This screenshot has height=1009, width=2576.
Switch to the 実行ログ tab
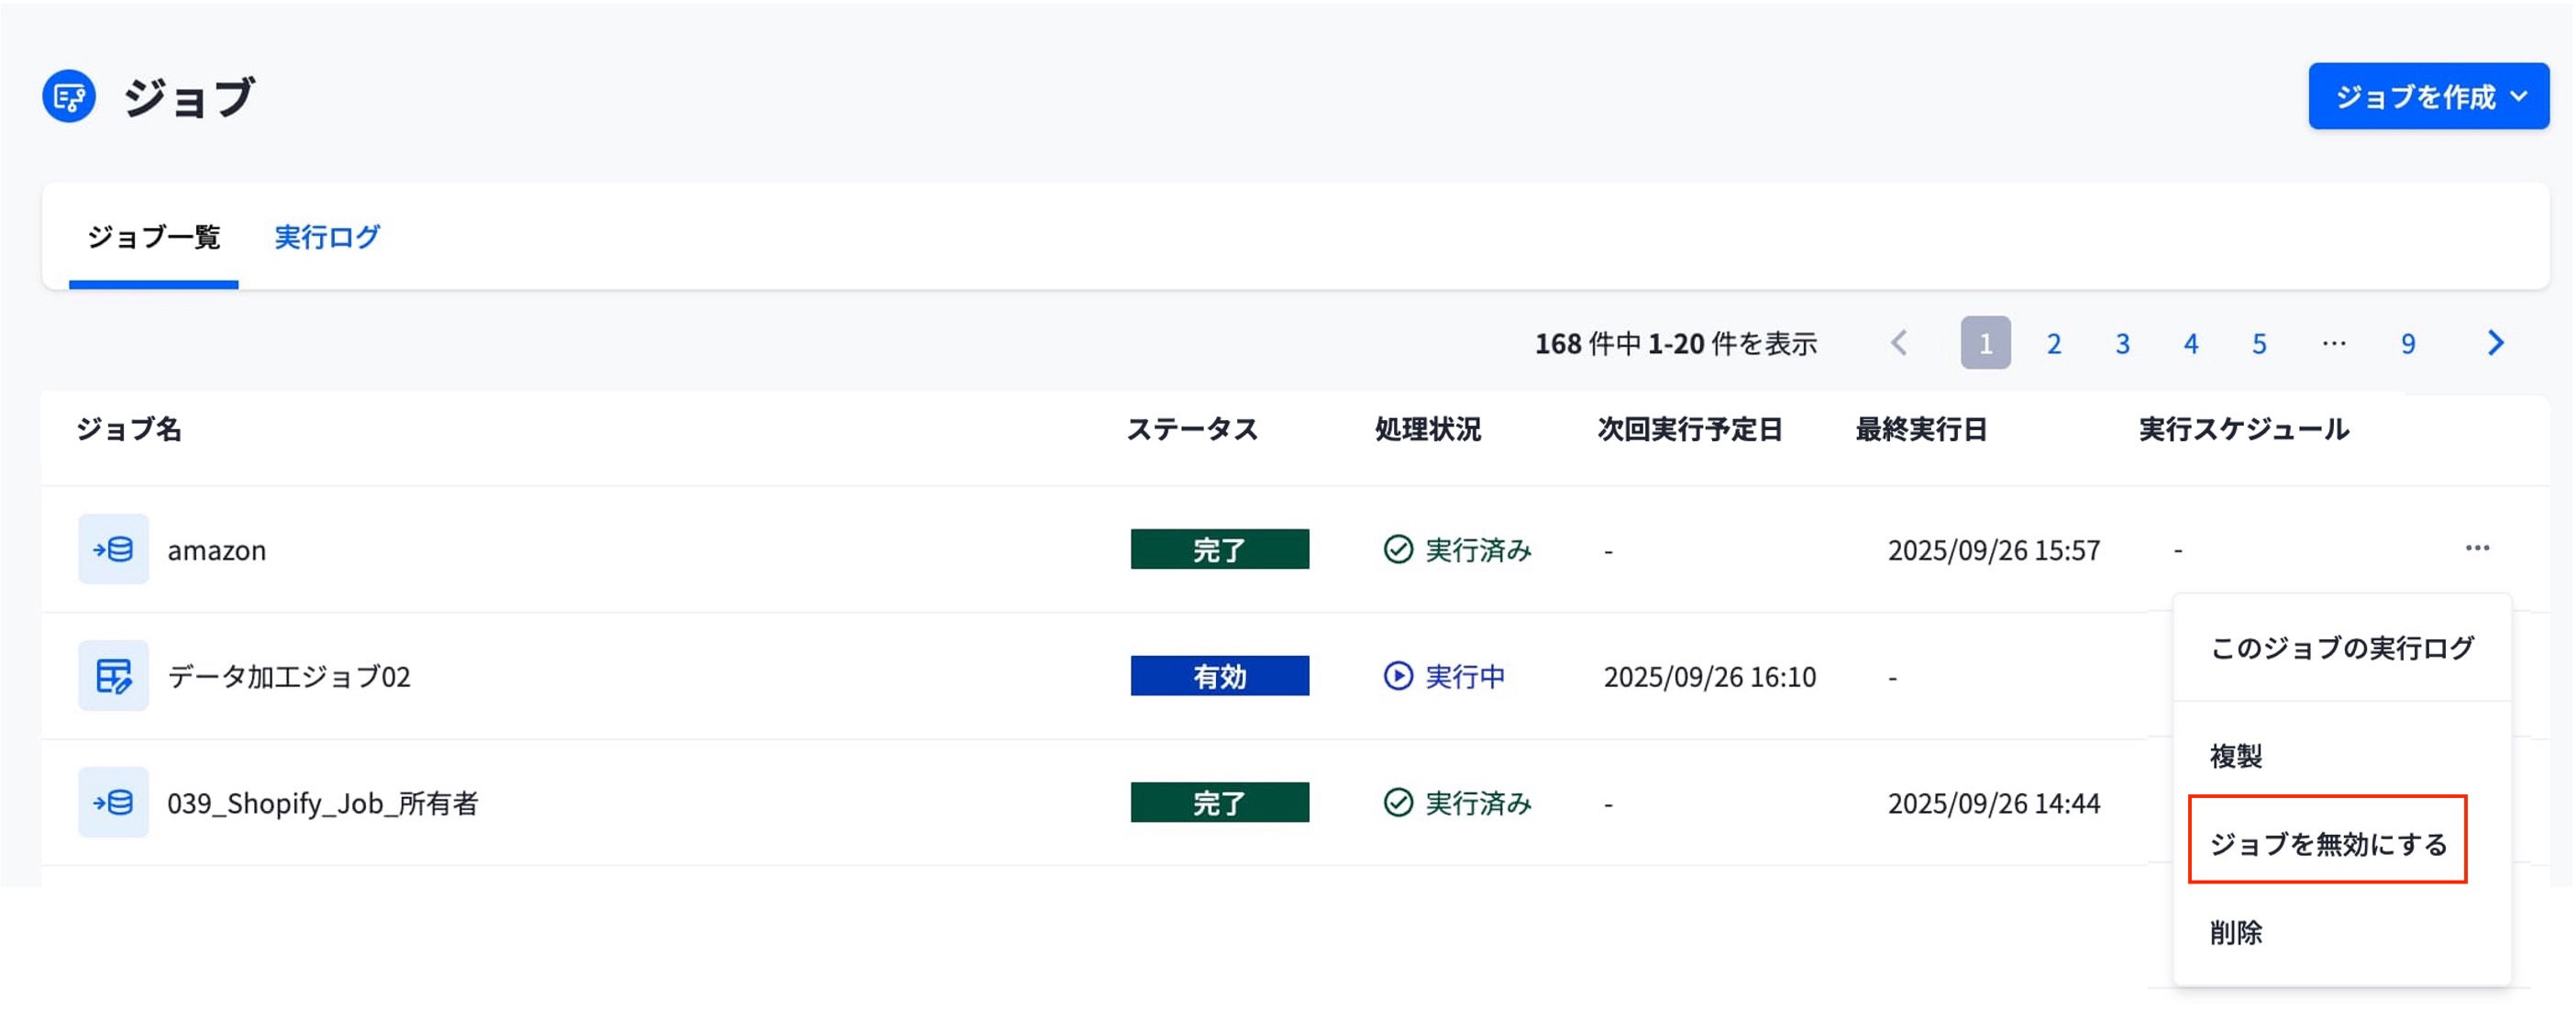point(327,237)
